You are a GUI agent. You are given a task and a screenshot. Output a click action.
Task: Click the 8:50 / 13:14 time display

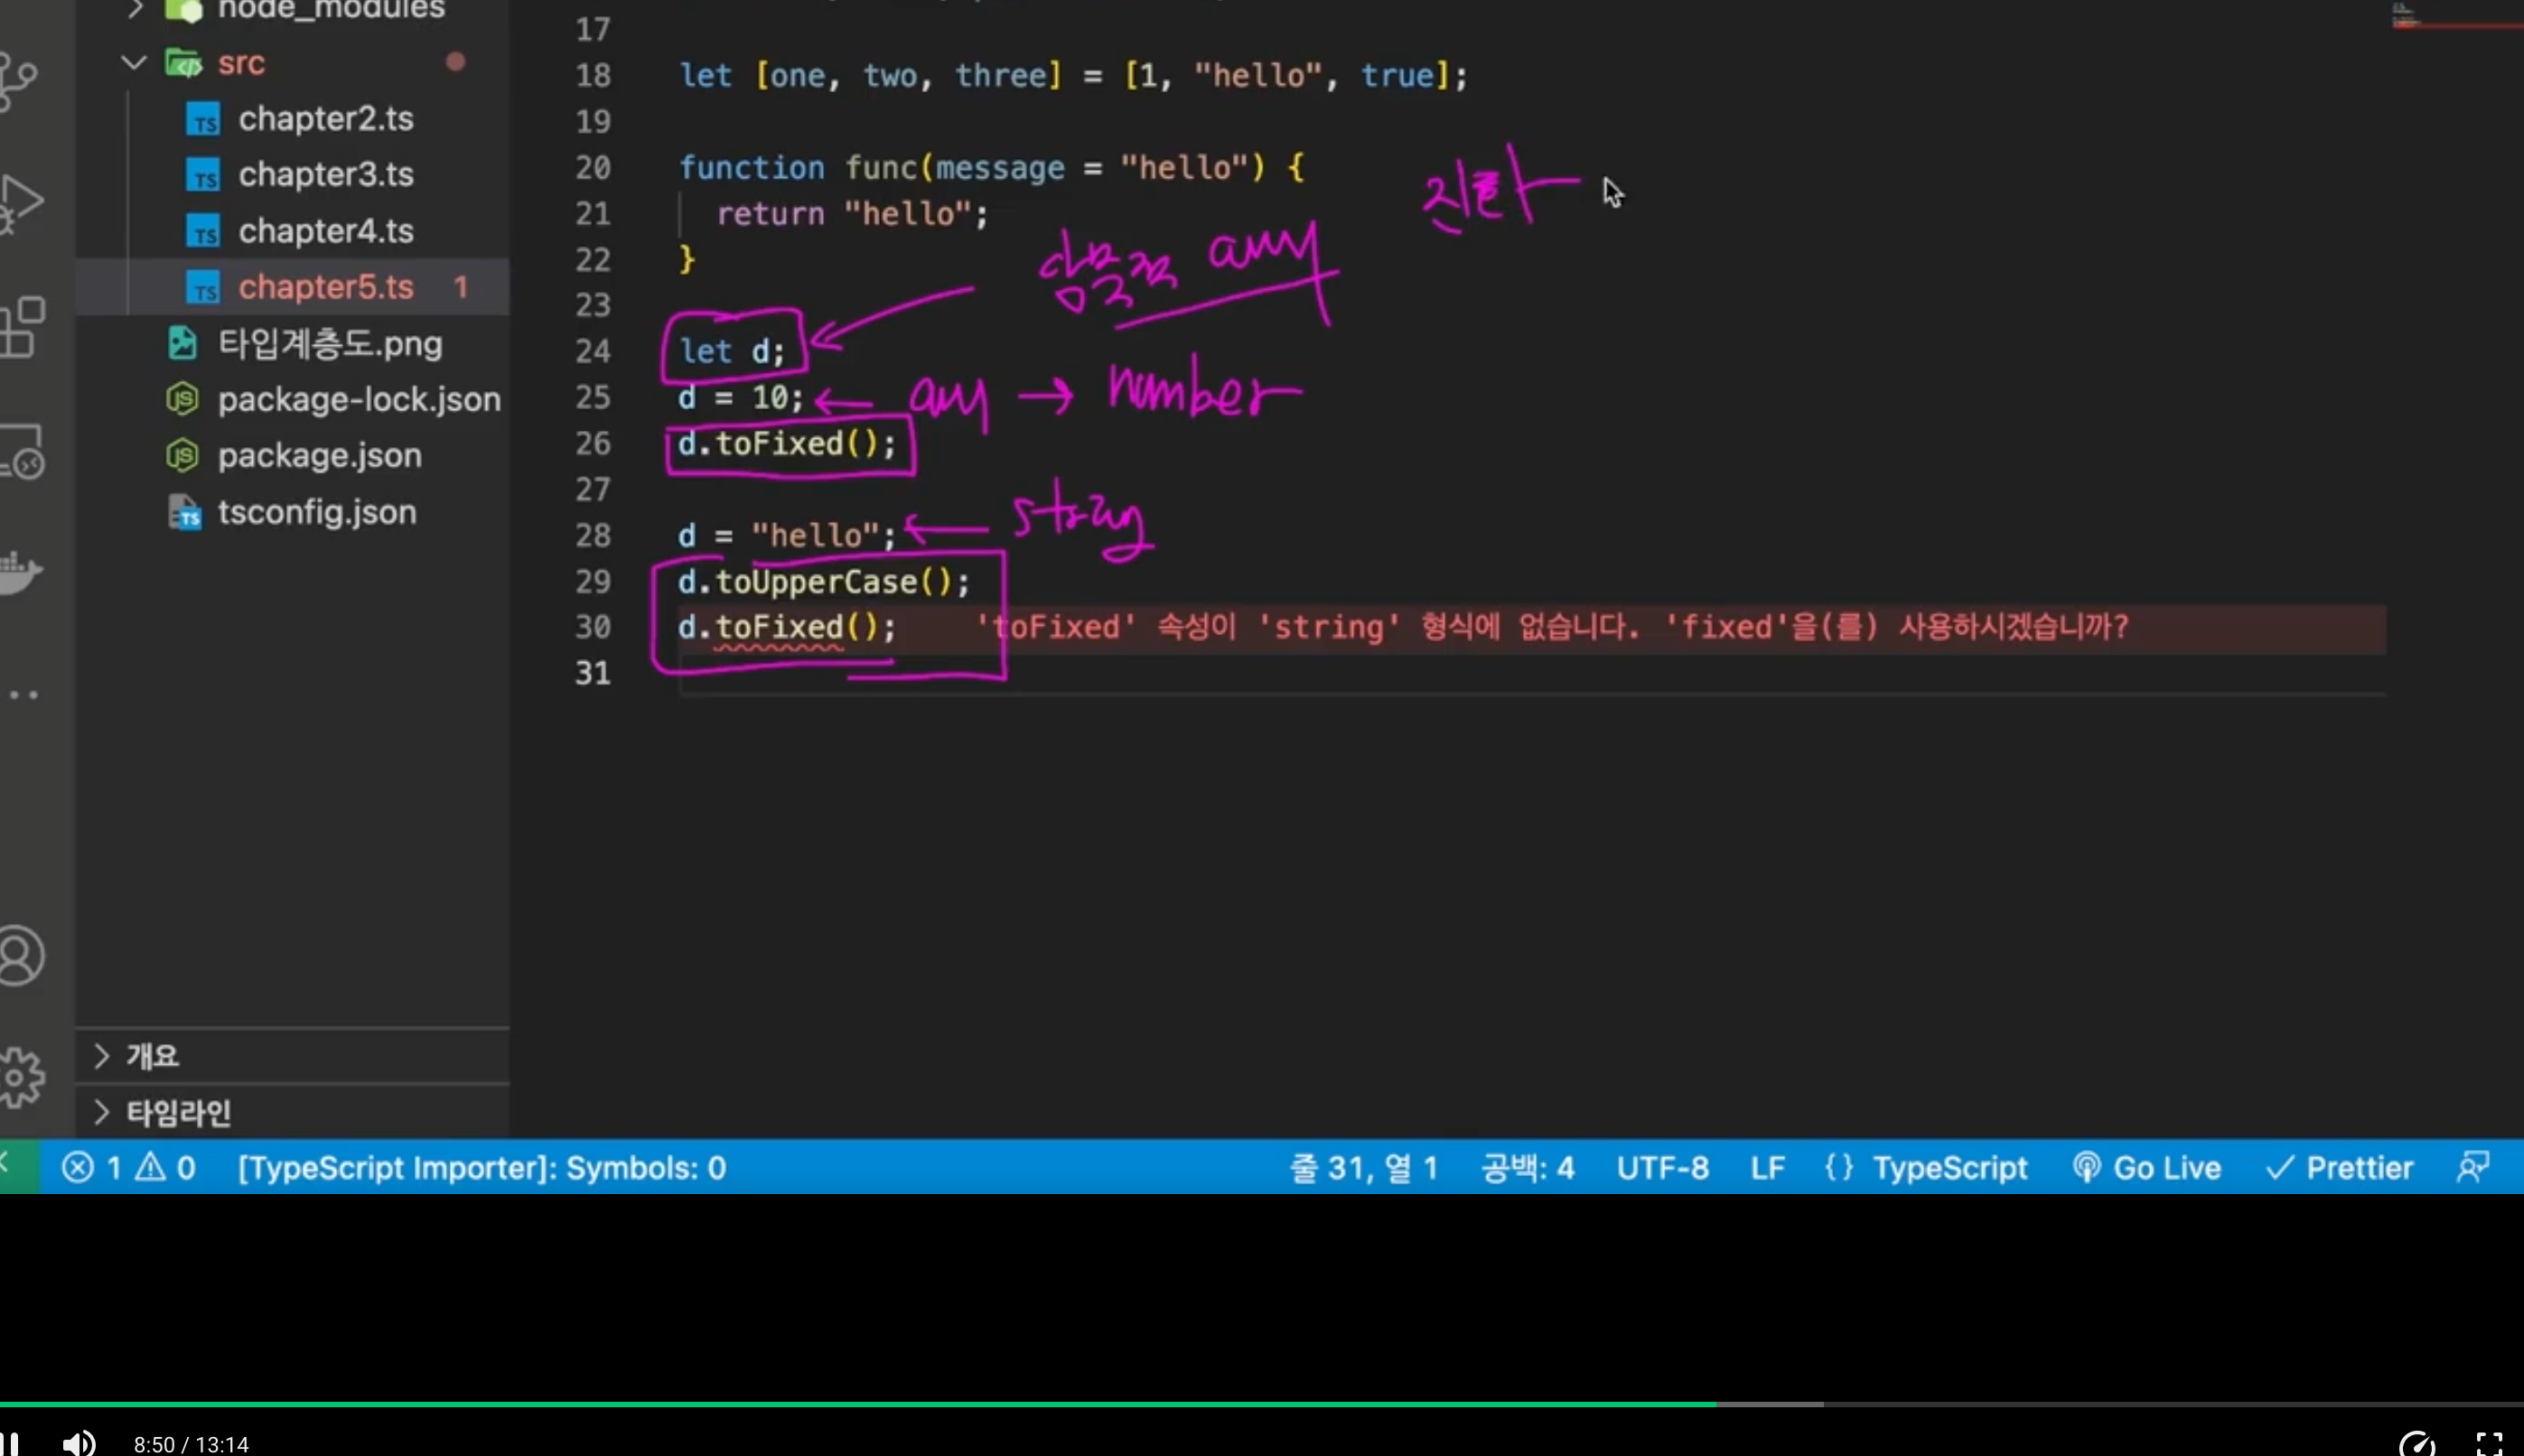pos(191,1444)
